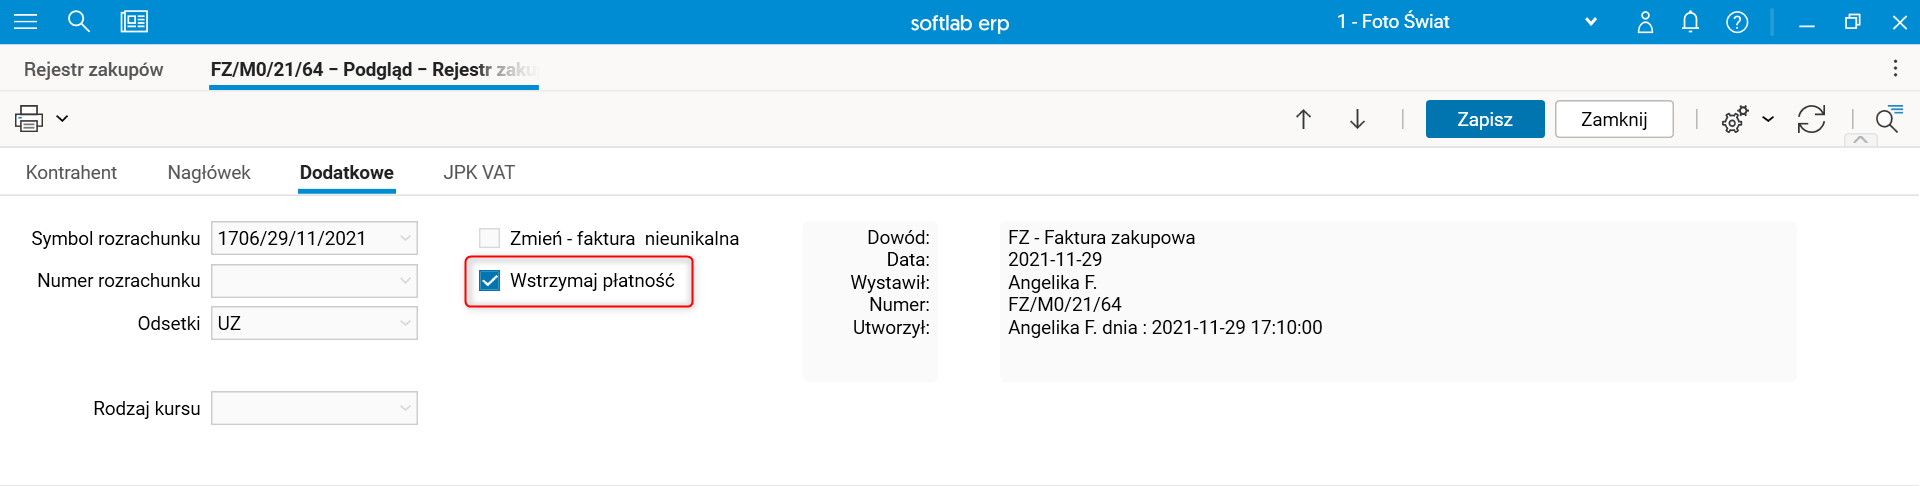Open the user account icon

coord(1645,22)
